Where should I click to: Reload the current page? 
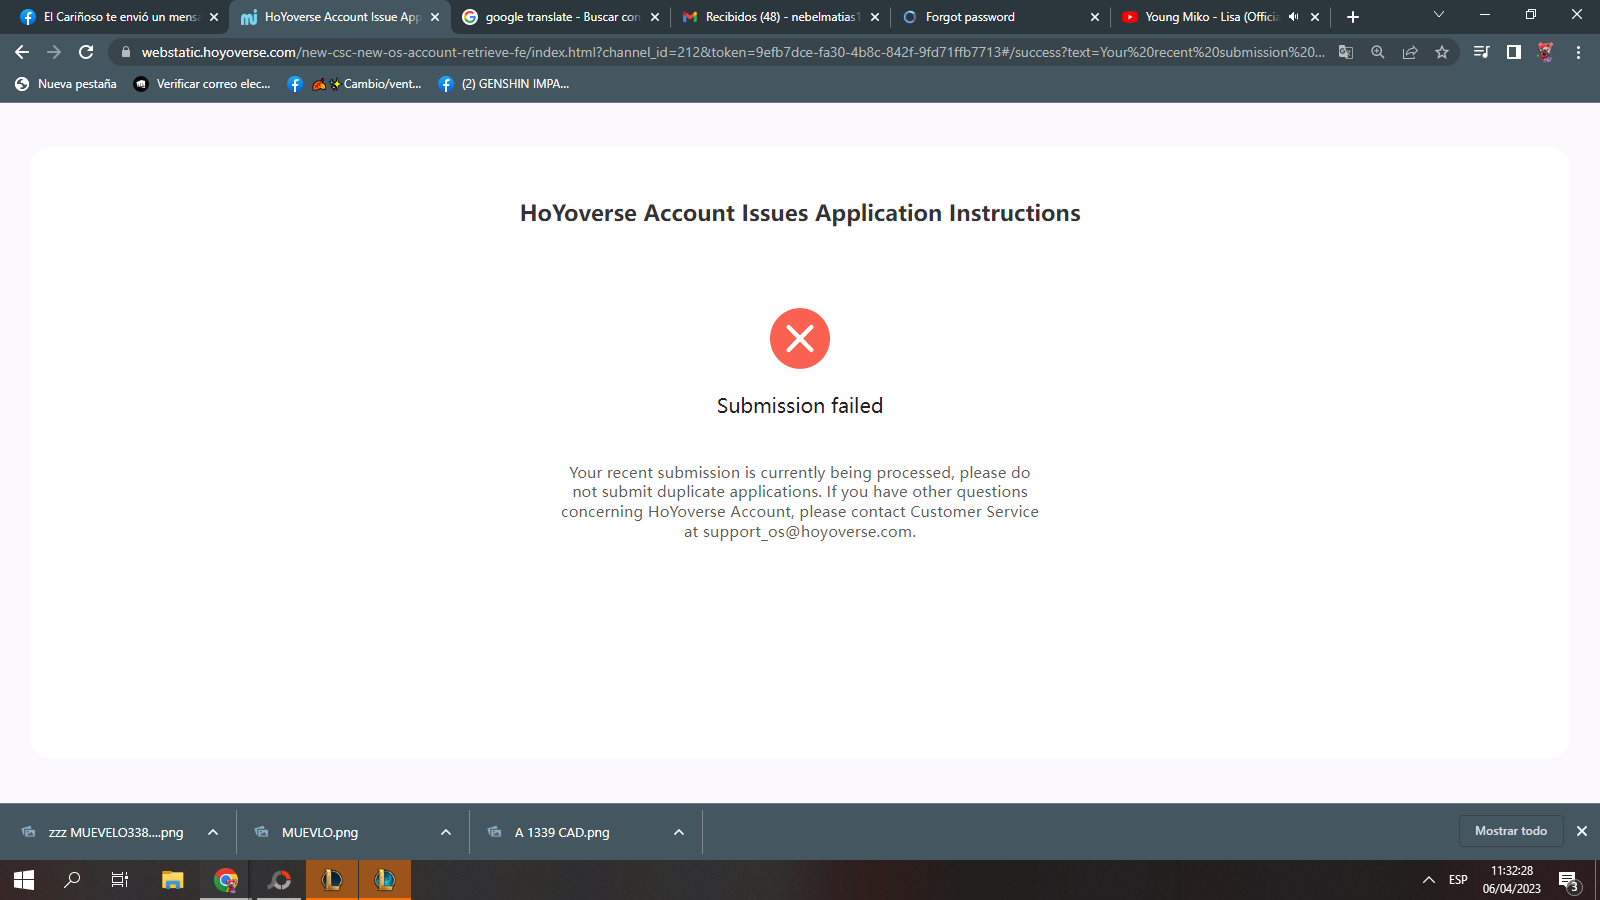tap(86, 52)
